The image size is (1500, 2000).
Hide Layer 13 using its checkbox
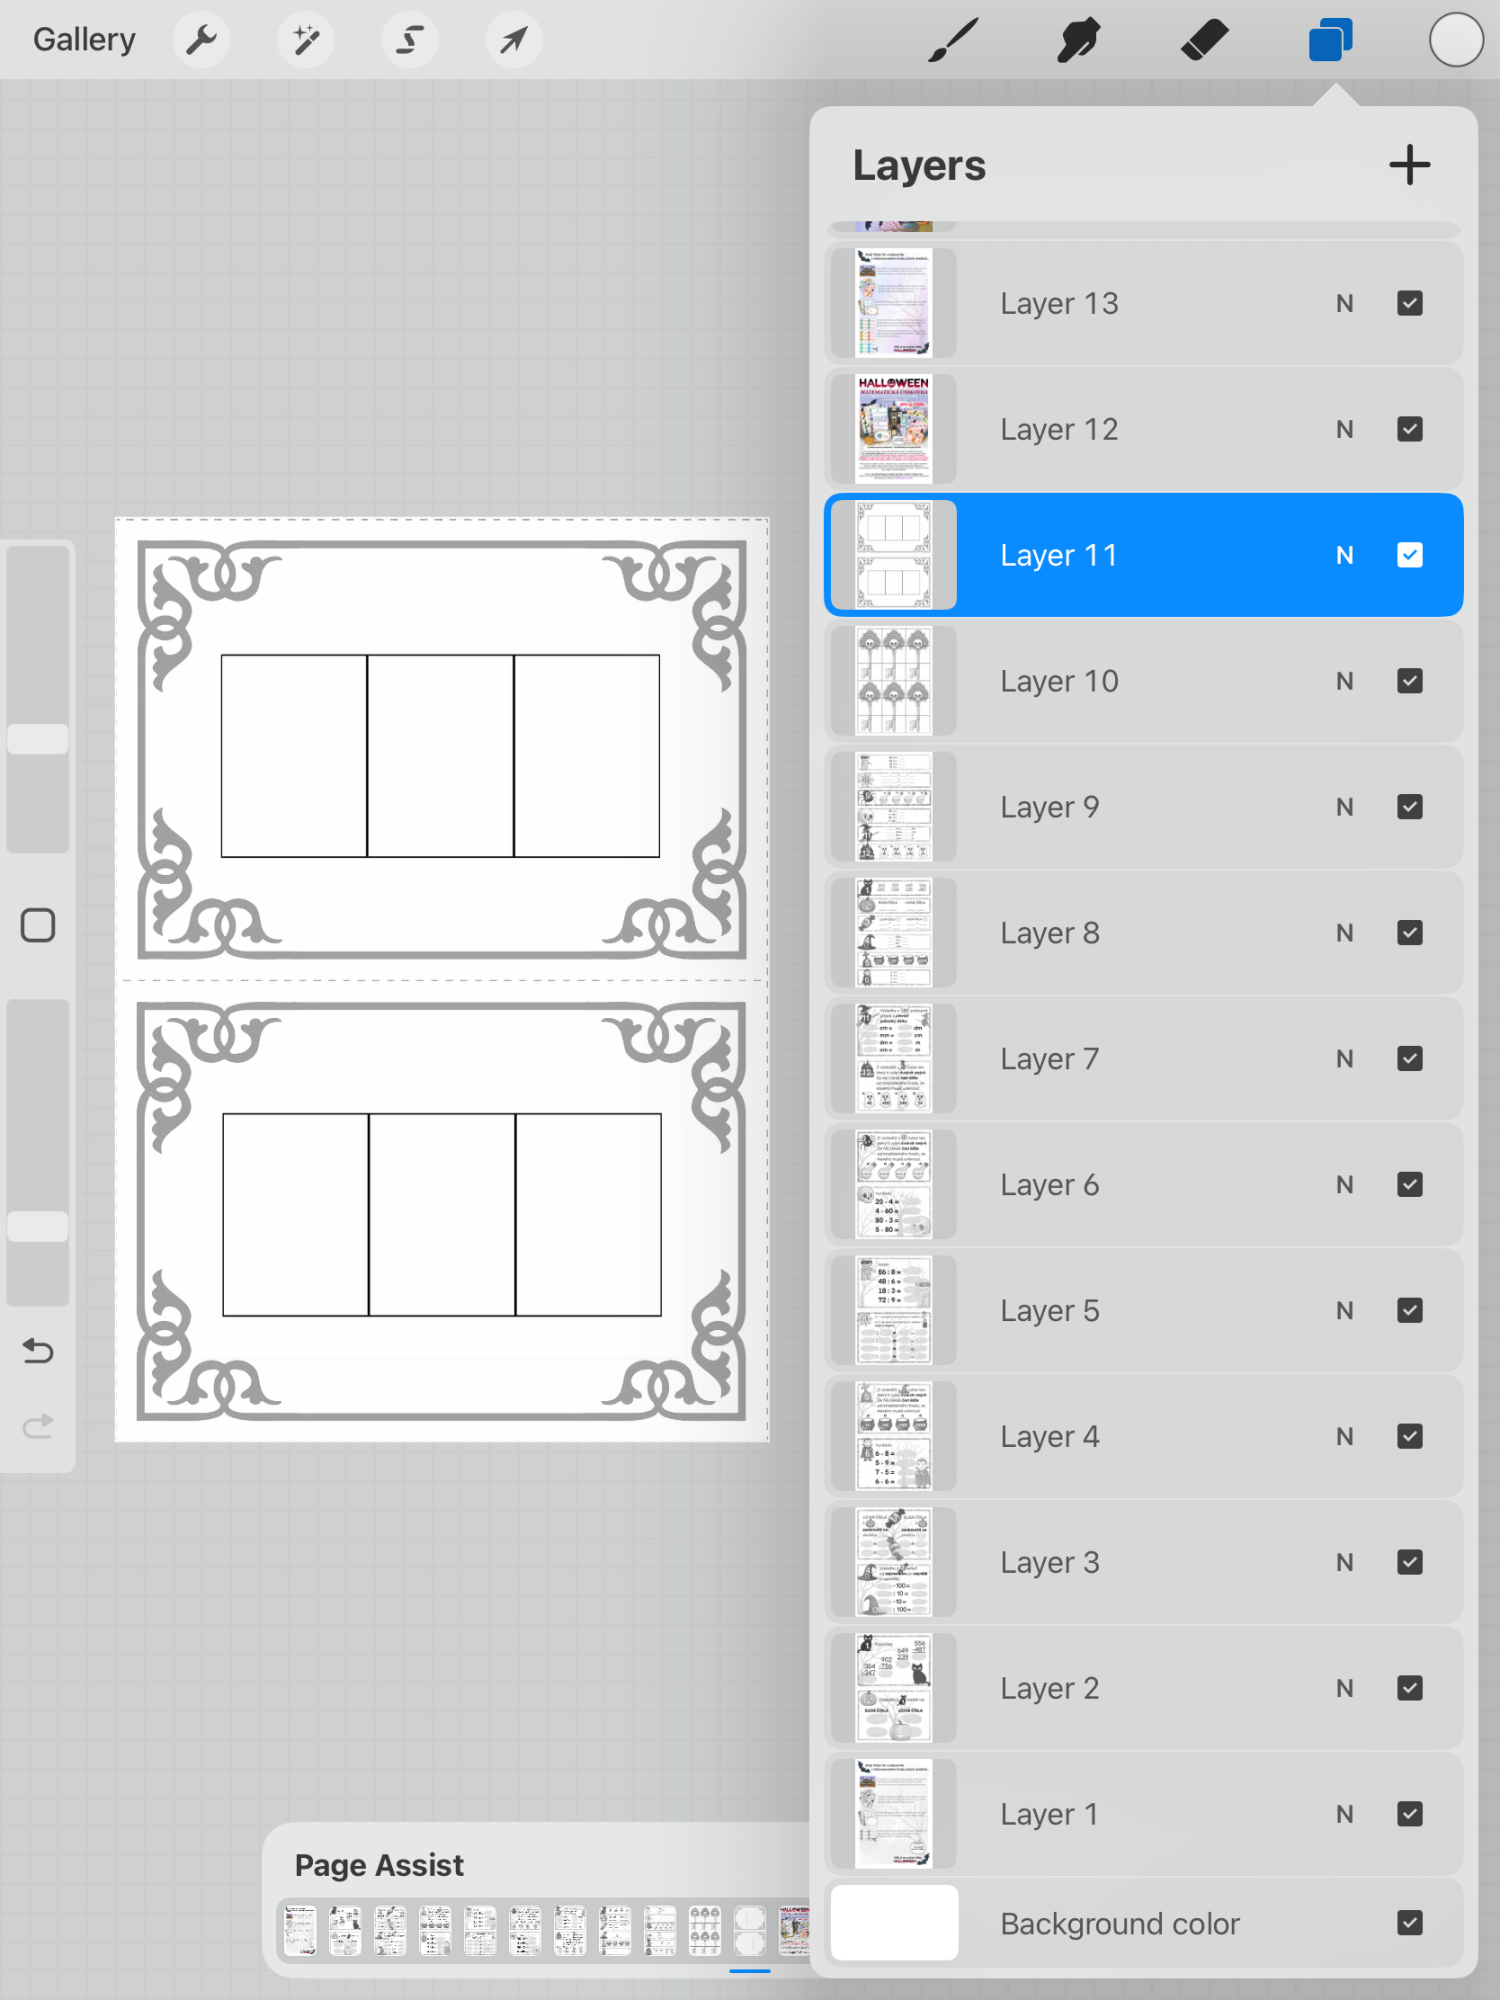click(1409, 303)
